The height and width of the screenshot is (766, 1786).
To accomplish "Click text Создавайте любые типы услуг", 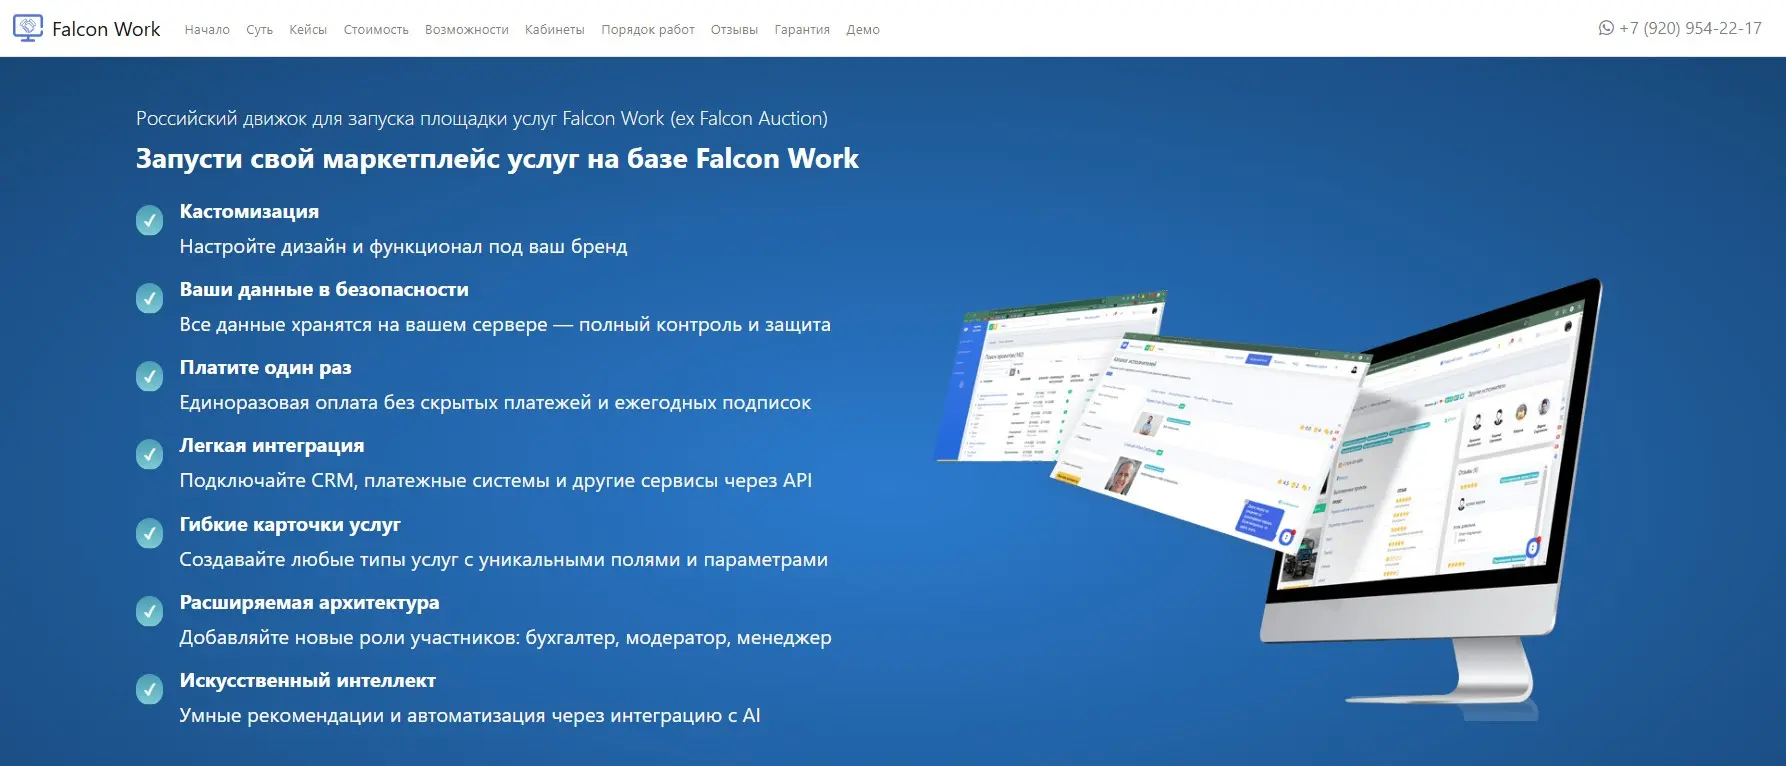I will coord(503,559).
